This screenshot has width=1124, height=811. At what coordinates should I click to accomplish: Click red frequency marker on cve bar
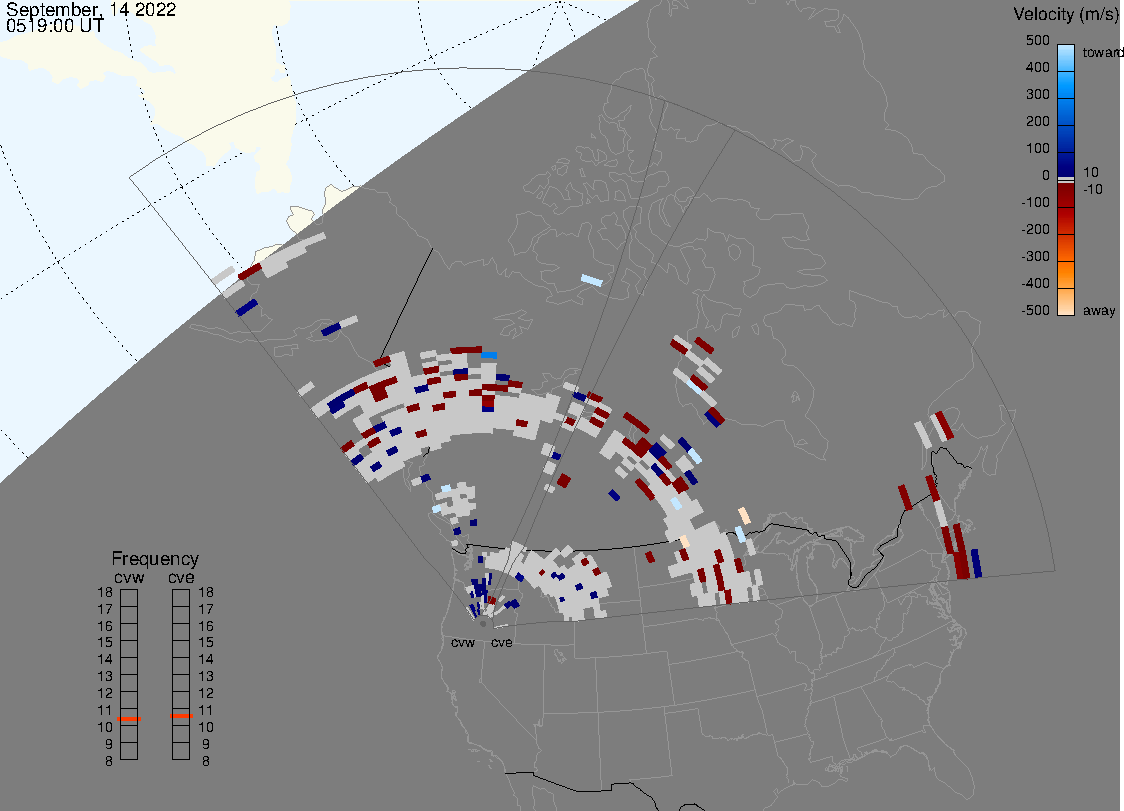[x=181, y=716]
